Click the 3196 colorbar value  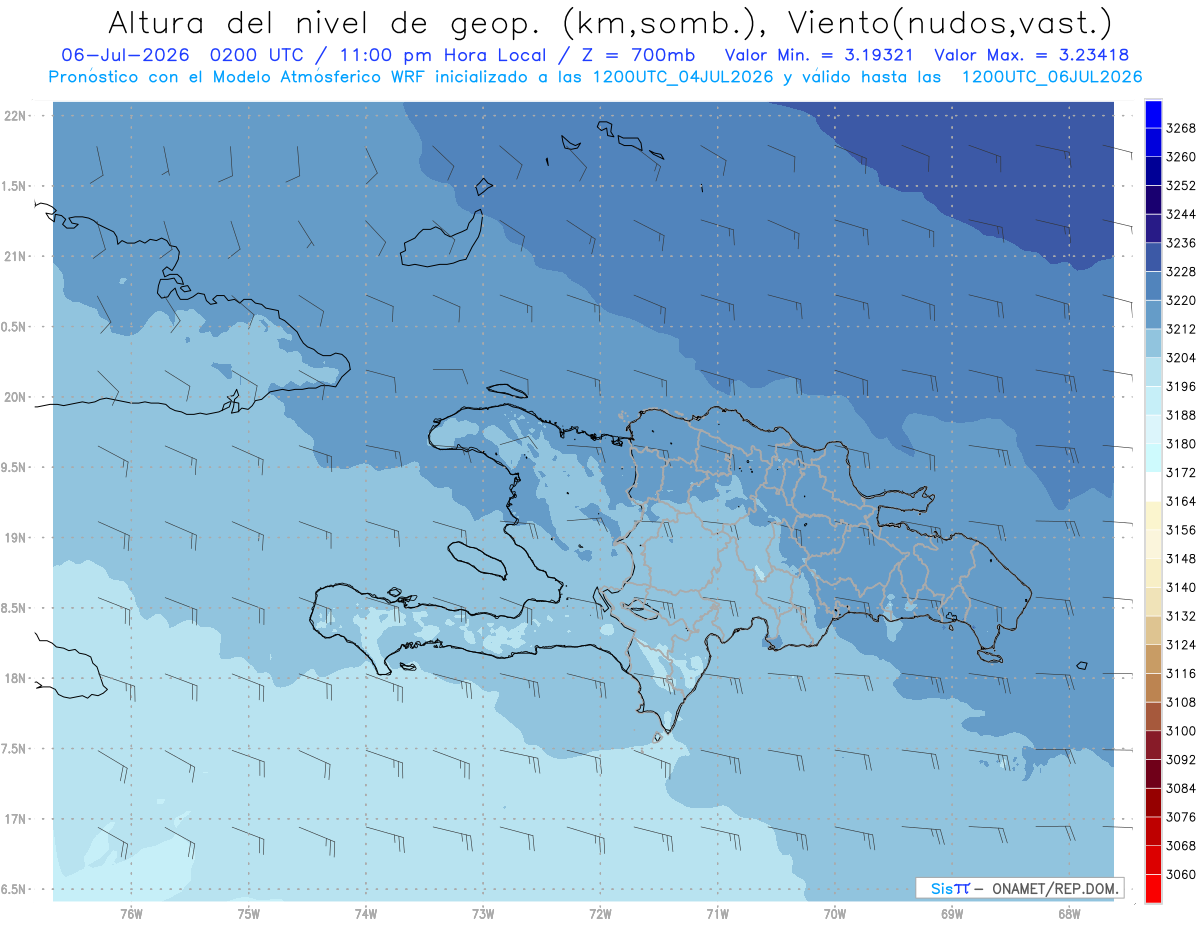point(1181,386)
